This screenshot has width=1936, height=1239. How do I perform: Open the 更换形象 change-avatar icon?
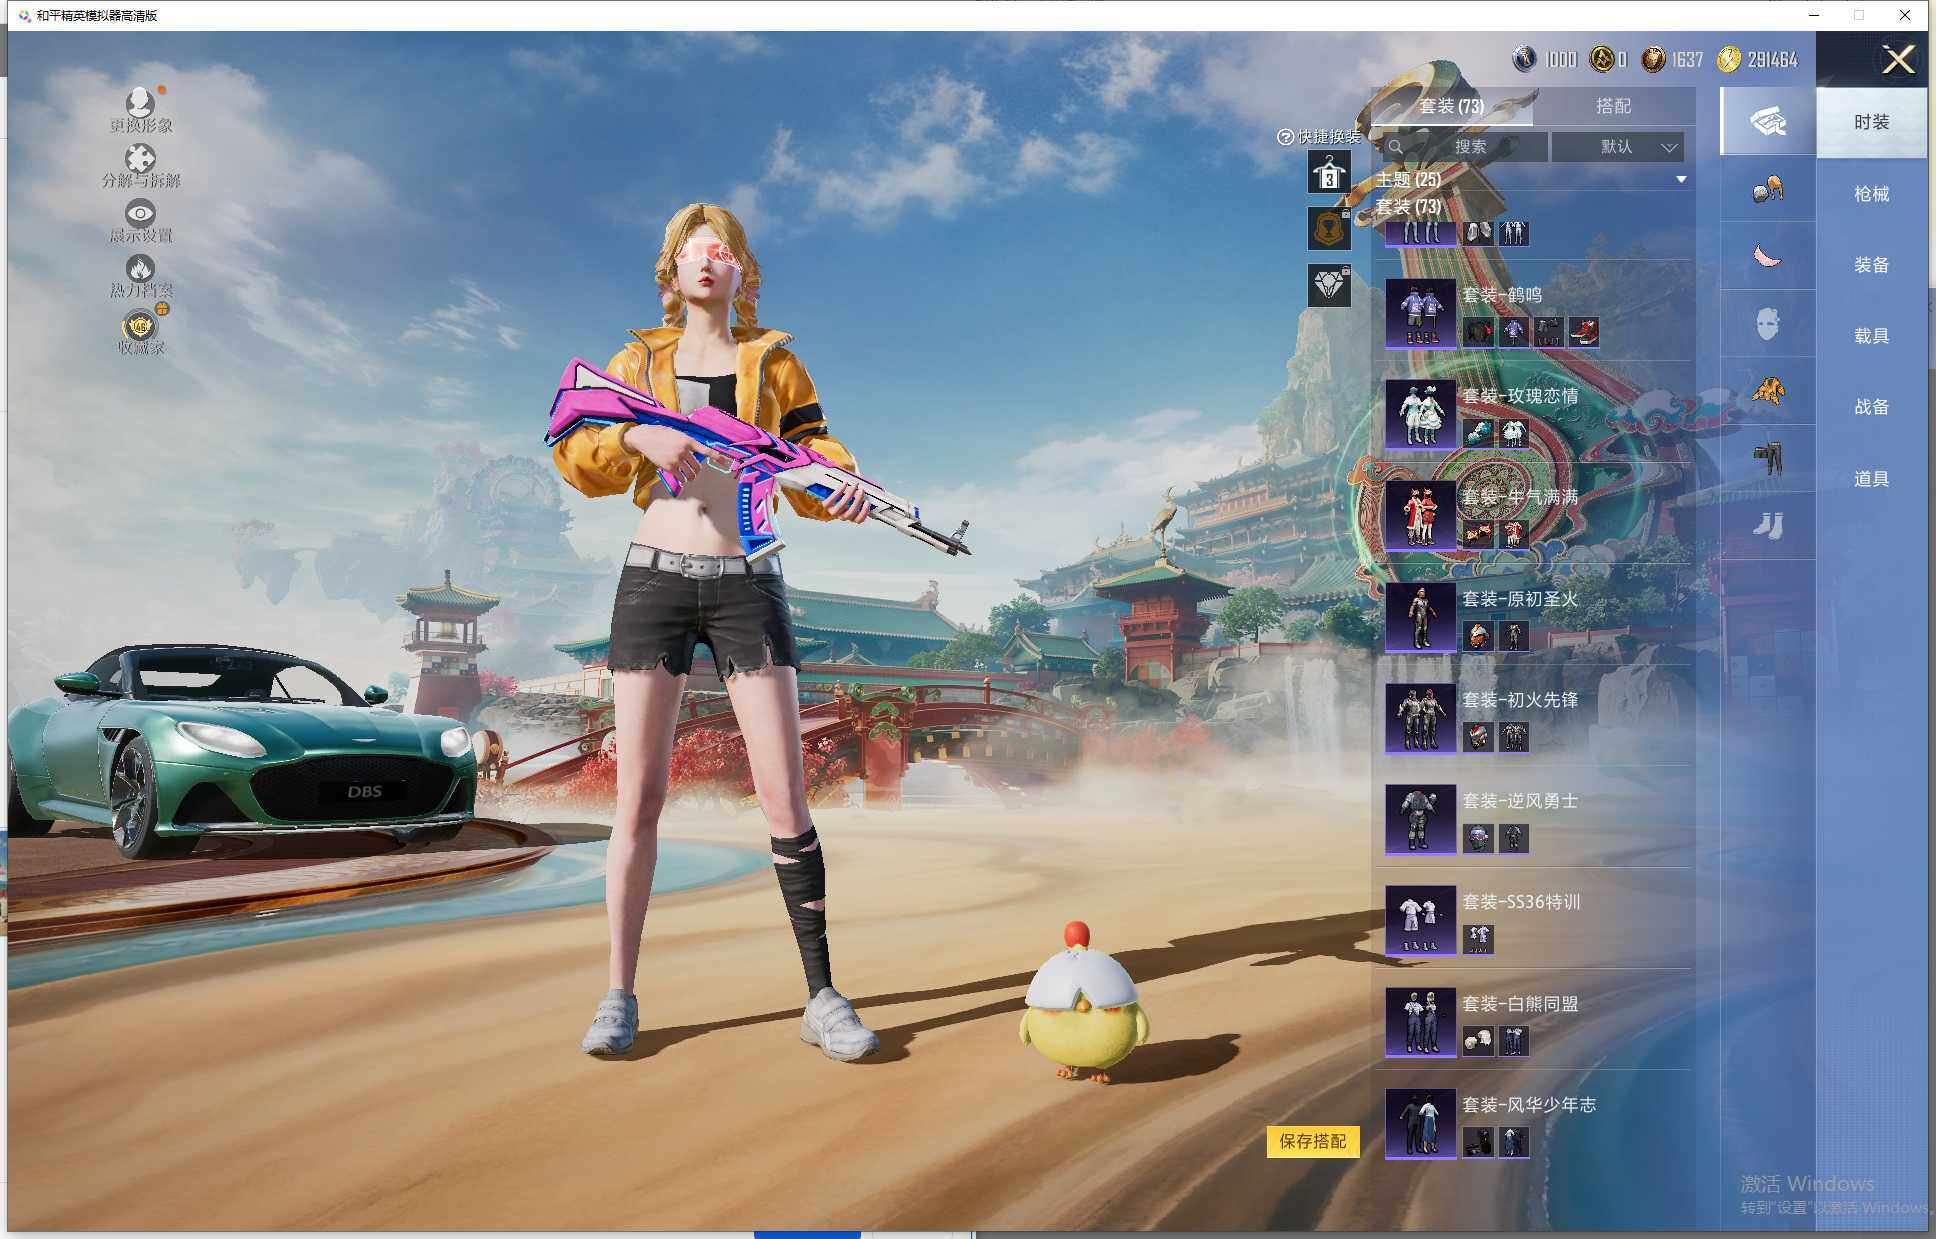[140, 104]
